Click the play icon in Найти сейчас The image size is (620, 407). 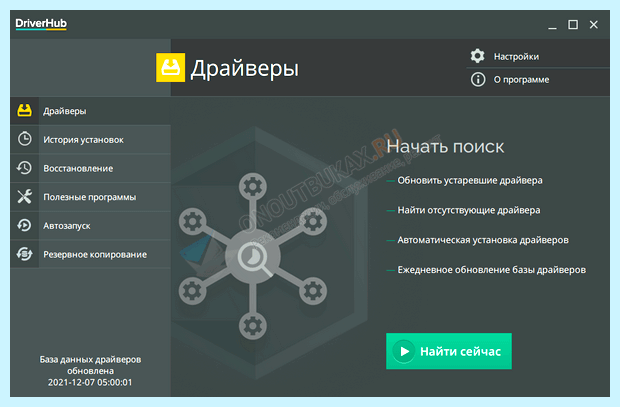pos(404,351)
